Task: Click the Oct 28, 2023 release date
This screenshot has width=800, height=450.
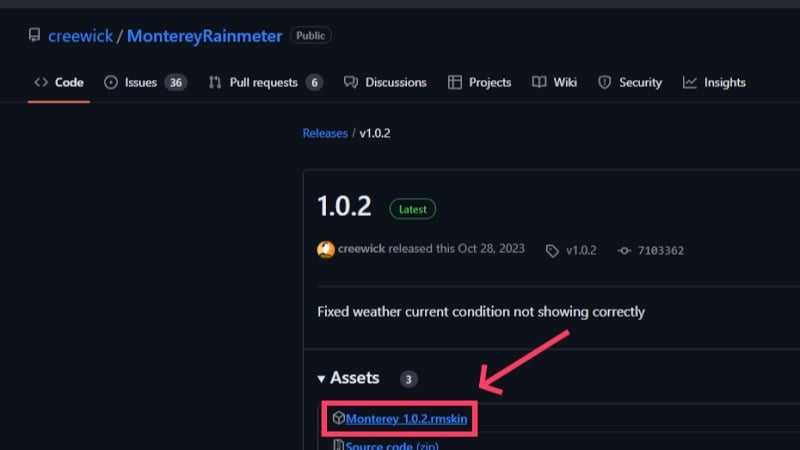Action: pyautogui.click(x=491, y=249)
